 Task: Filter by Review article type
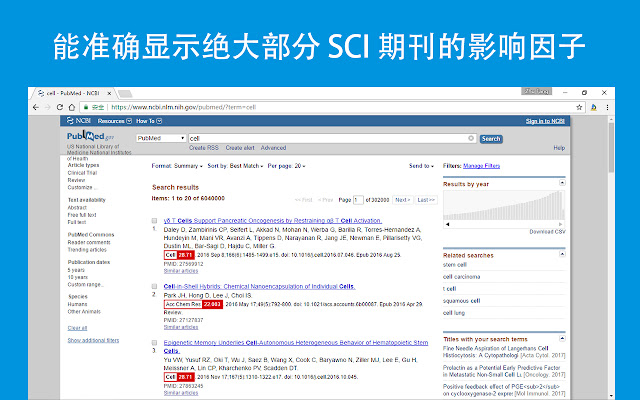pos(76,180)
